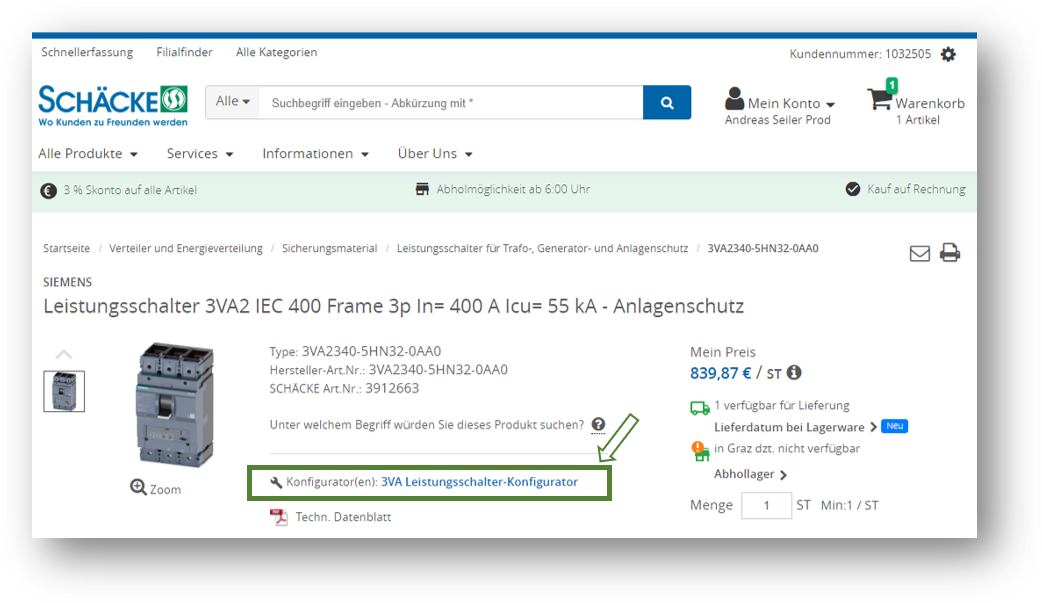Select the product thumbnail image
Image resolution: width=1042 pixels, height=603 pixels.
point(64,391)
